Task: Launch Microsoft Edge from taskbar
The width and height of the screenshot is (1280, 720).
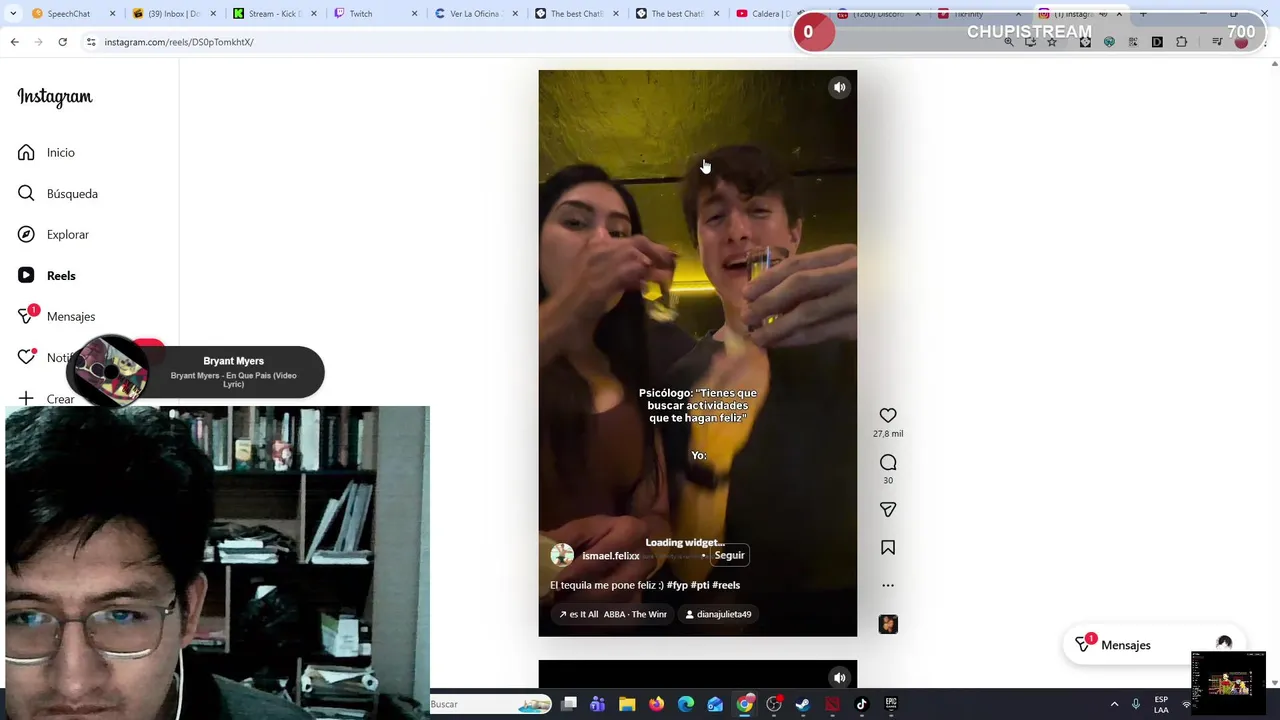Action: [x=686, y=704]
